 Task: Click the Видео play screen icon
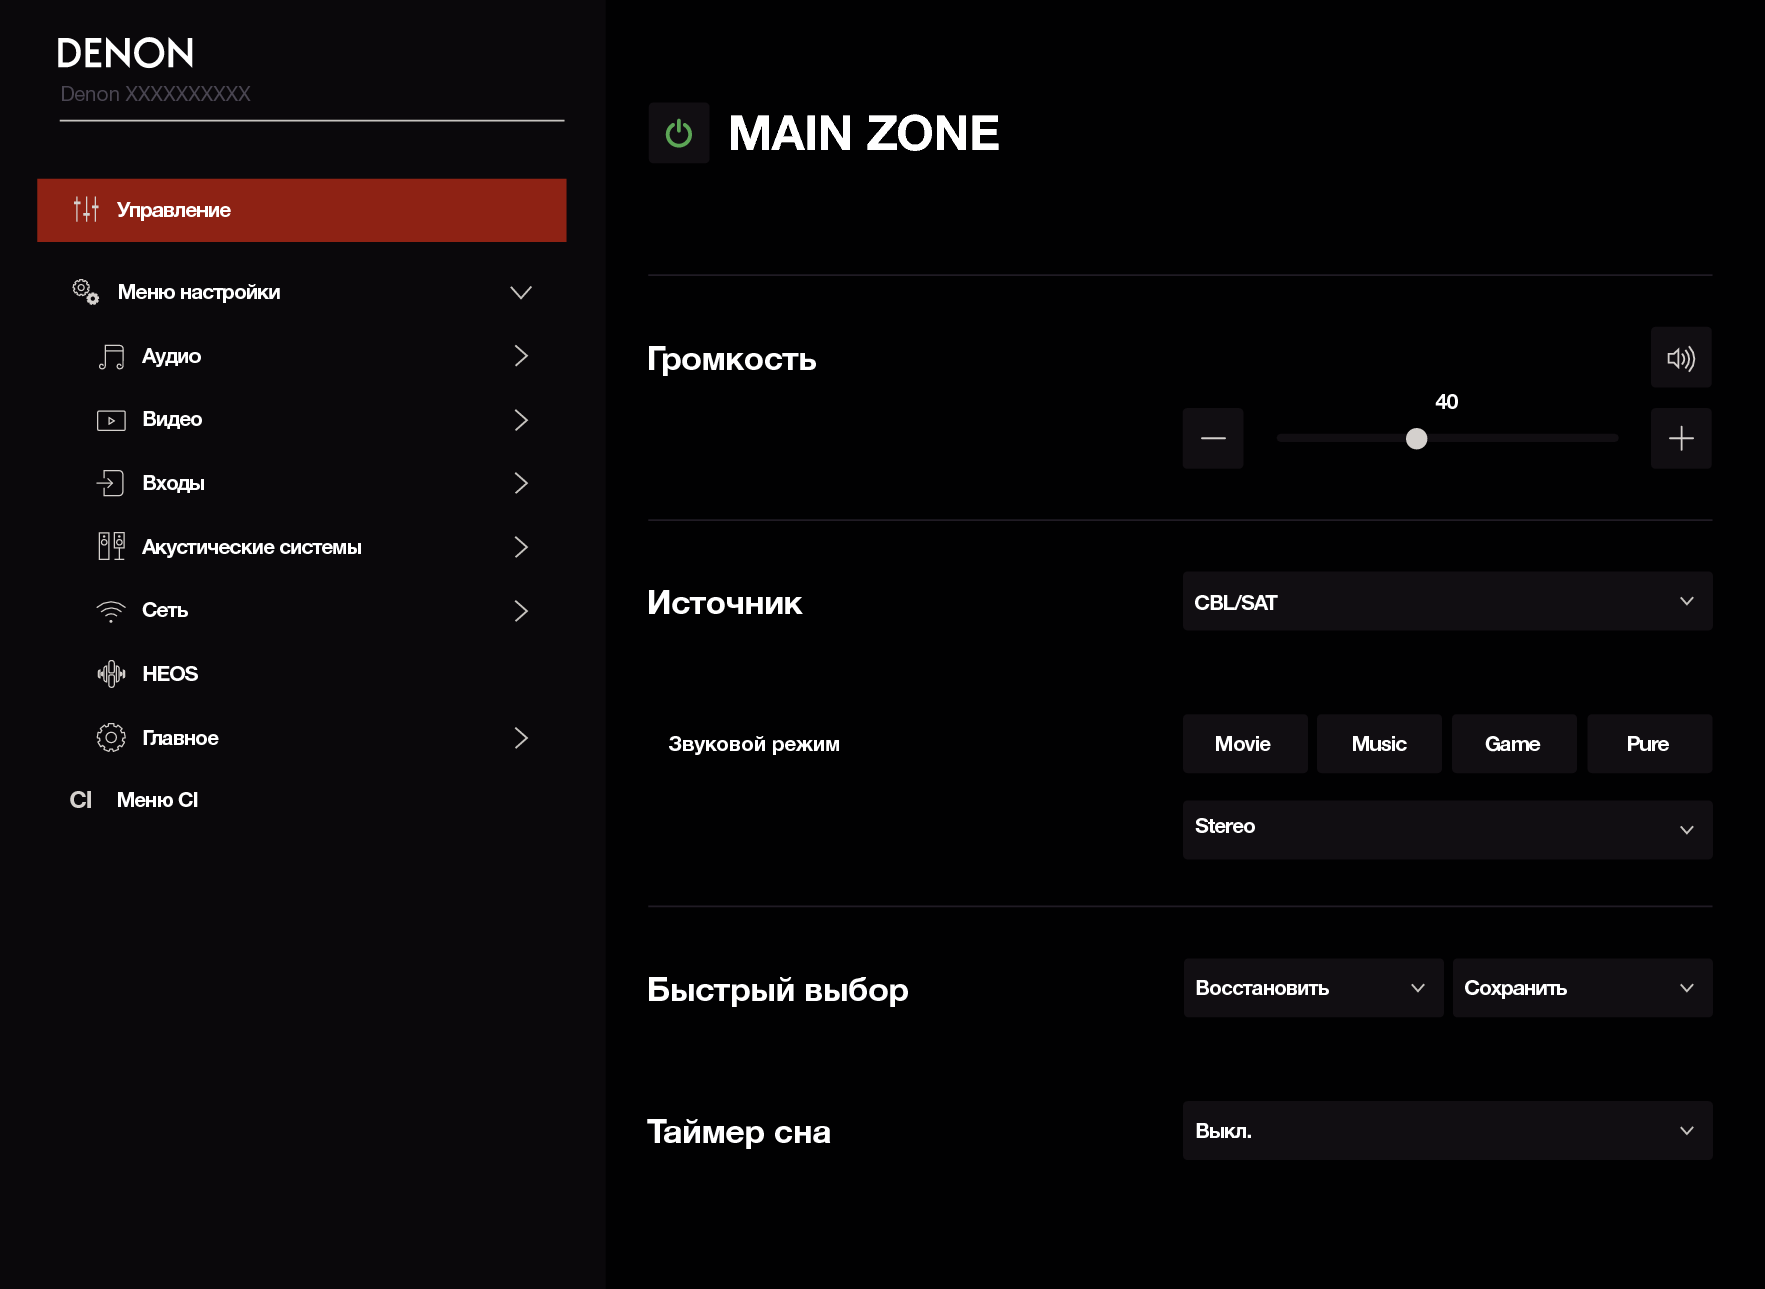111,420
